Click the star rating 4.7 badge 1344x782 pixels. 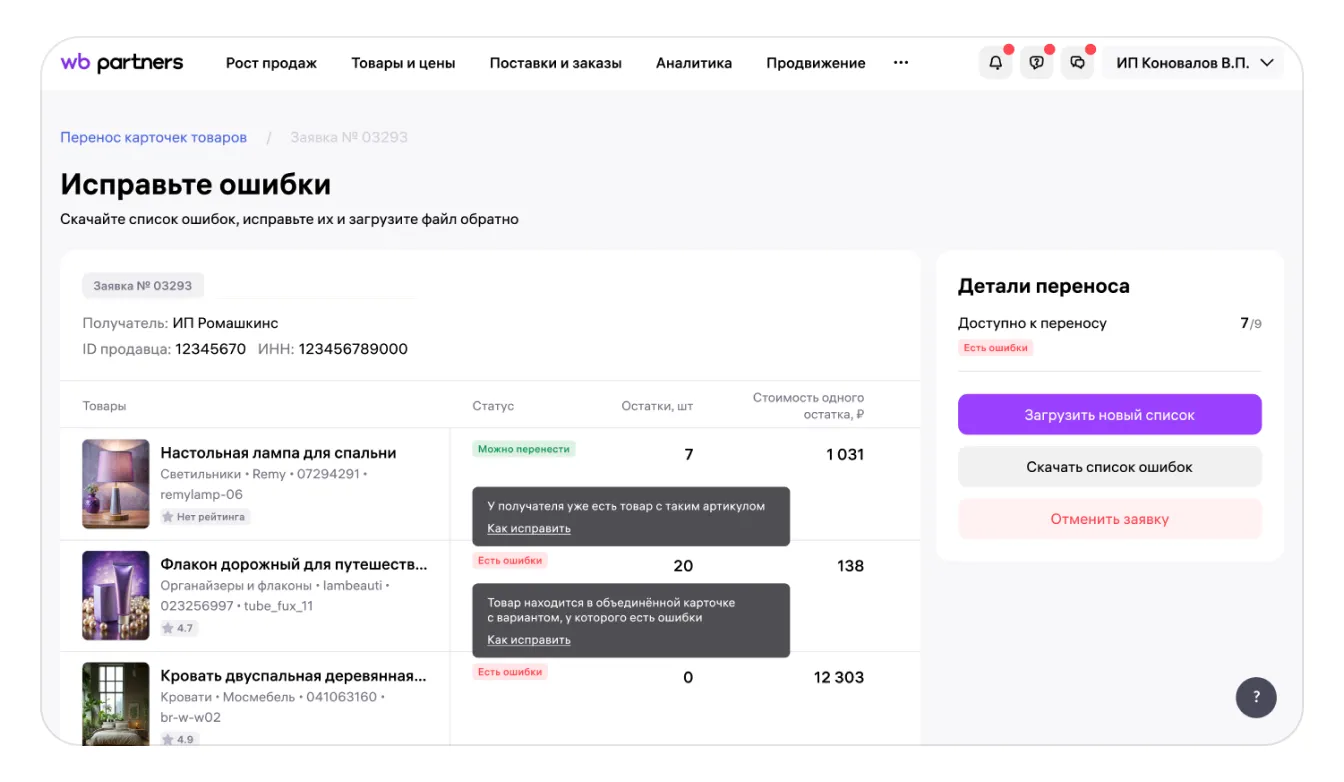click(179, 628)
